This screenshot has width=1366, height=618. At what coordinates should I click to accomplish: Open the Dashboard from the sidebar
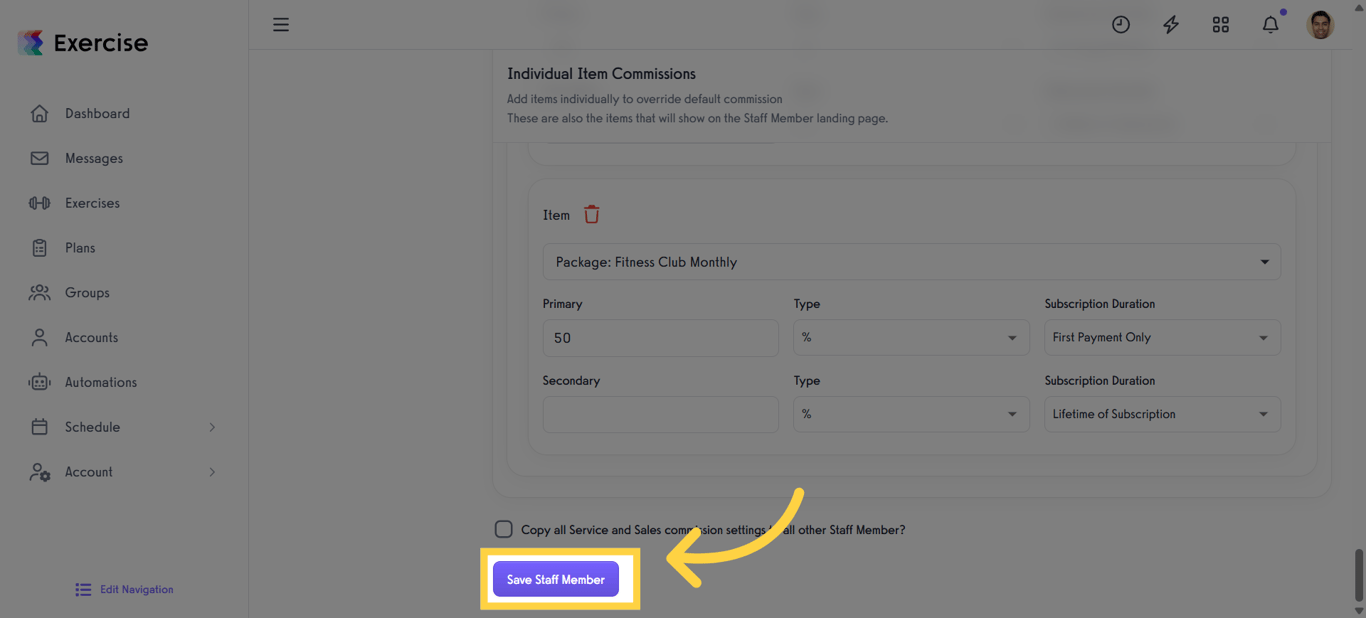pyautogui.click(x=97, y=113)
